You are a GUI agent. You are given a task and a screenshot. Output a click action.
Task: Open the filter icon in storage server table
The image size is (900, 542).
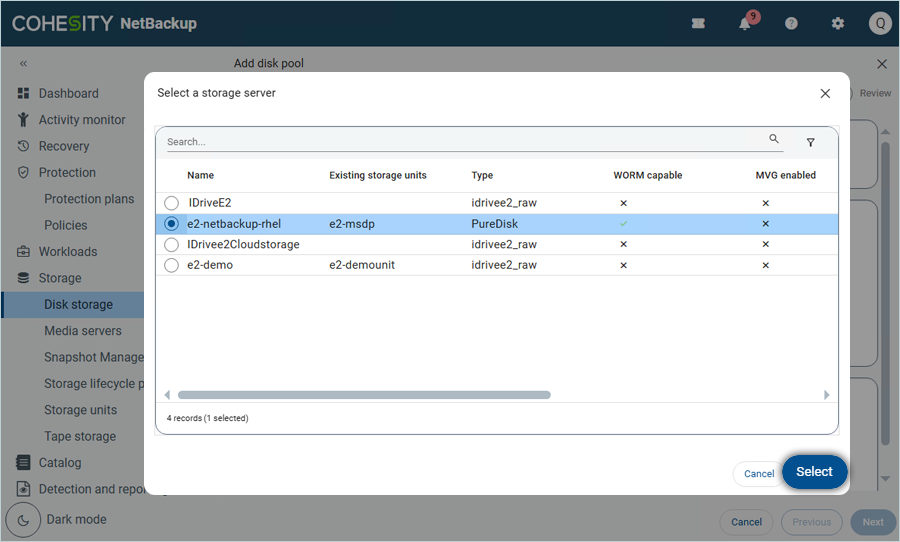coord(810,142)
